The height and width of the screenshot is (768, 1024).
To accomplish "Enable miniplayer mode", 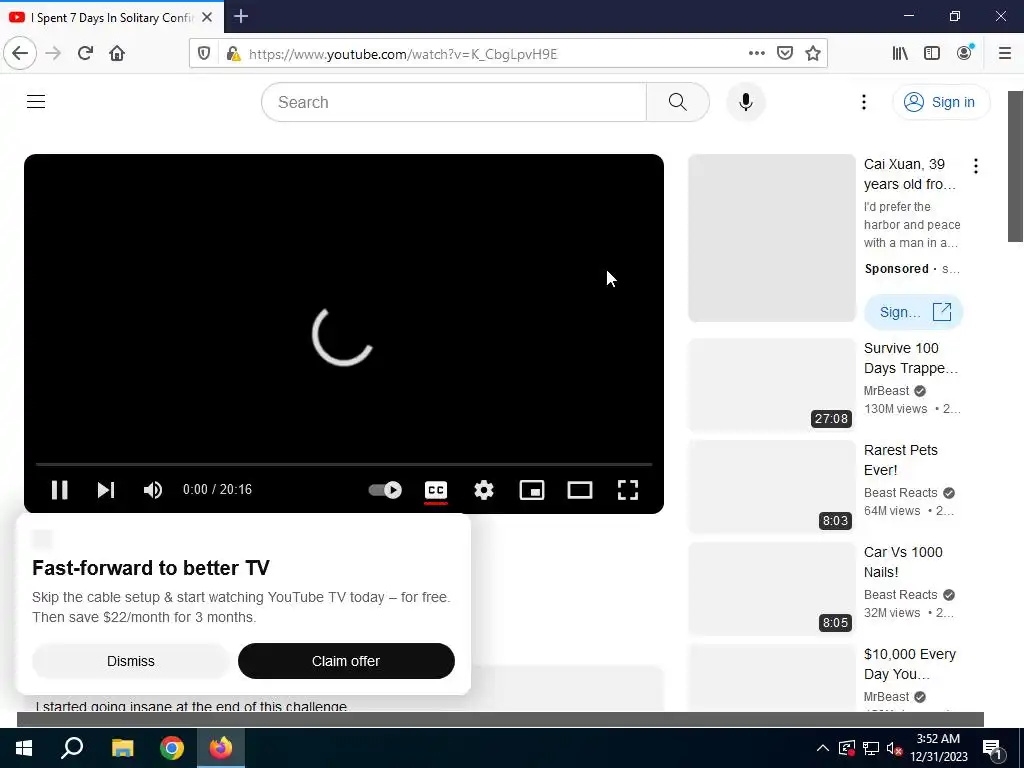I will [x=532, y=490].
